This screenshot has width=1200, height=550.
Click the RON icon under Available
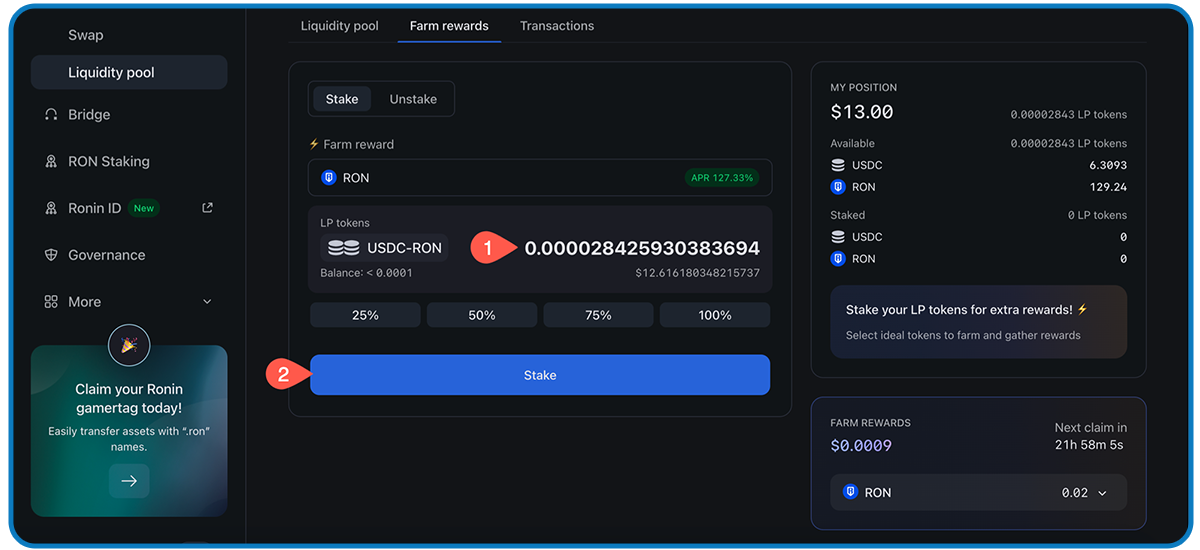(x=838, y=187)
